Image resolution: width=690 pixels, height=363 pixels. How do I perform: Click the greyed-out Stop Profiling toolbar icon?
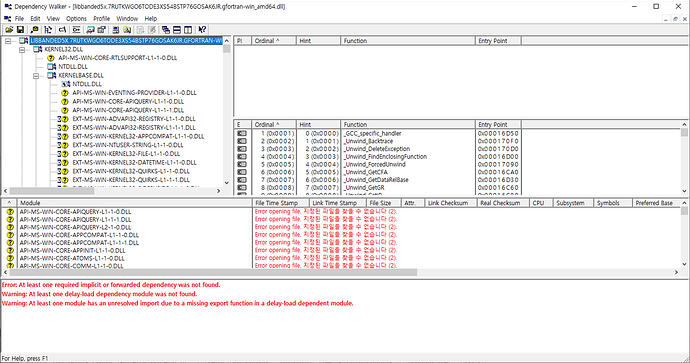[x=152, y=29]
